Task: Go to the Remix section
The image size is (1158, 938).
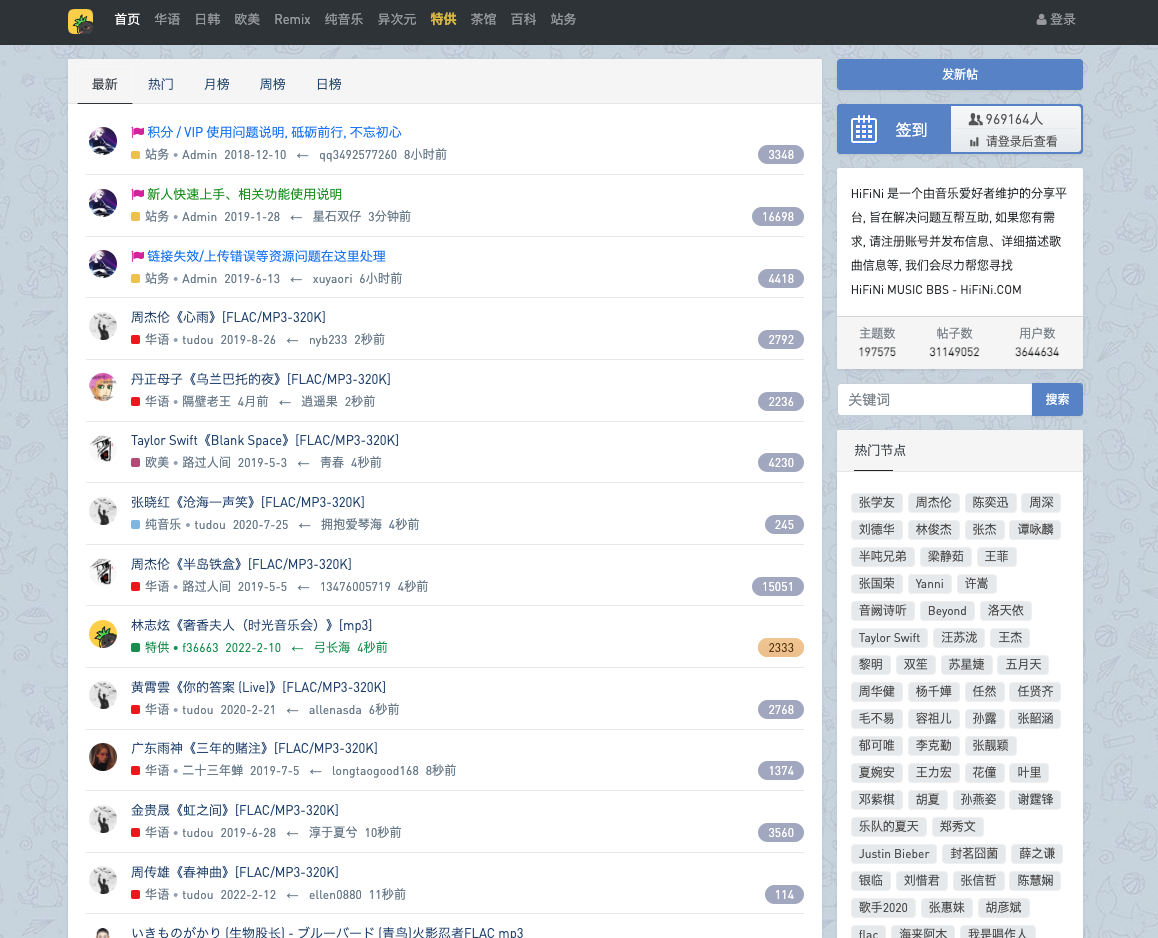Action: [292, 19]
